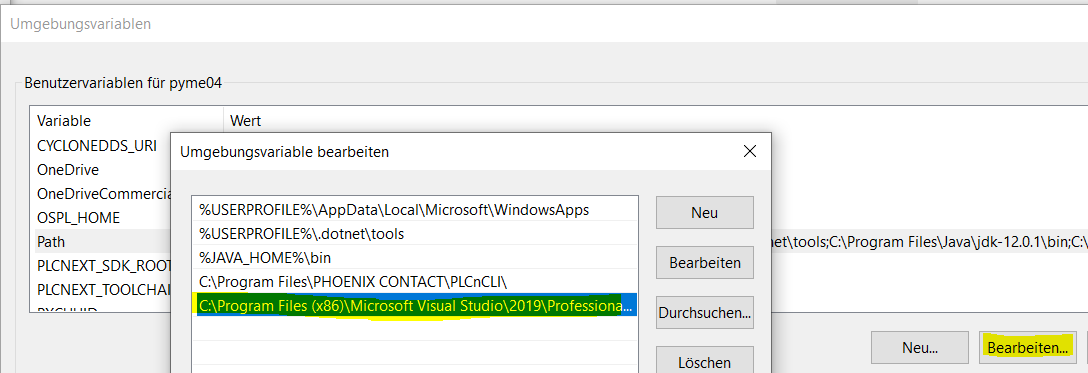Select the PLCNEXT_SDK_ROOT variable row
The width and height of the screenshot is (1088, 373).
point(103,266)
